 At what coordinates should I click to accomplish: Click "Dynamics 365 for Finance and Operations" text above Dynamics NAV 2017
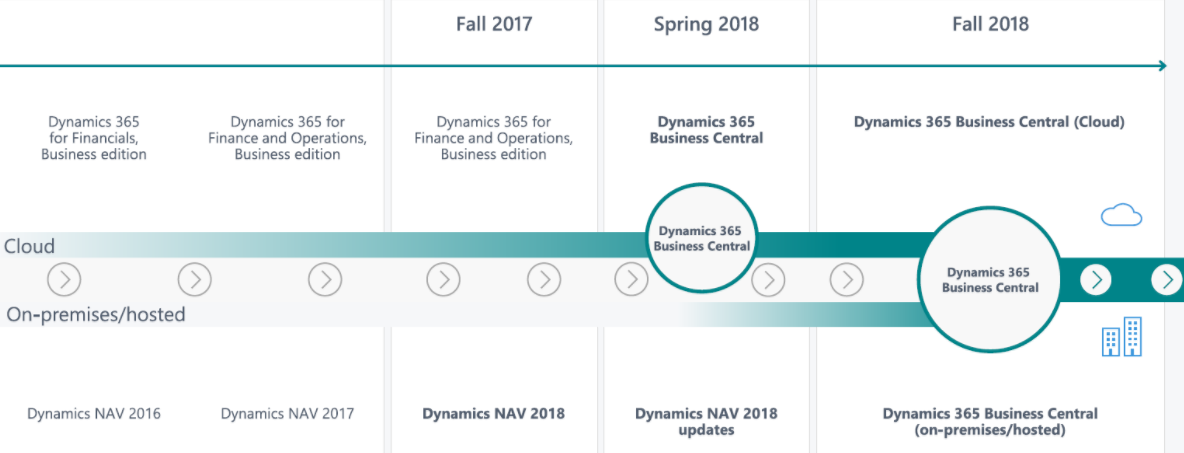(x=288, y=137)
